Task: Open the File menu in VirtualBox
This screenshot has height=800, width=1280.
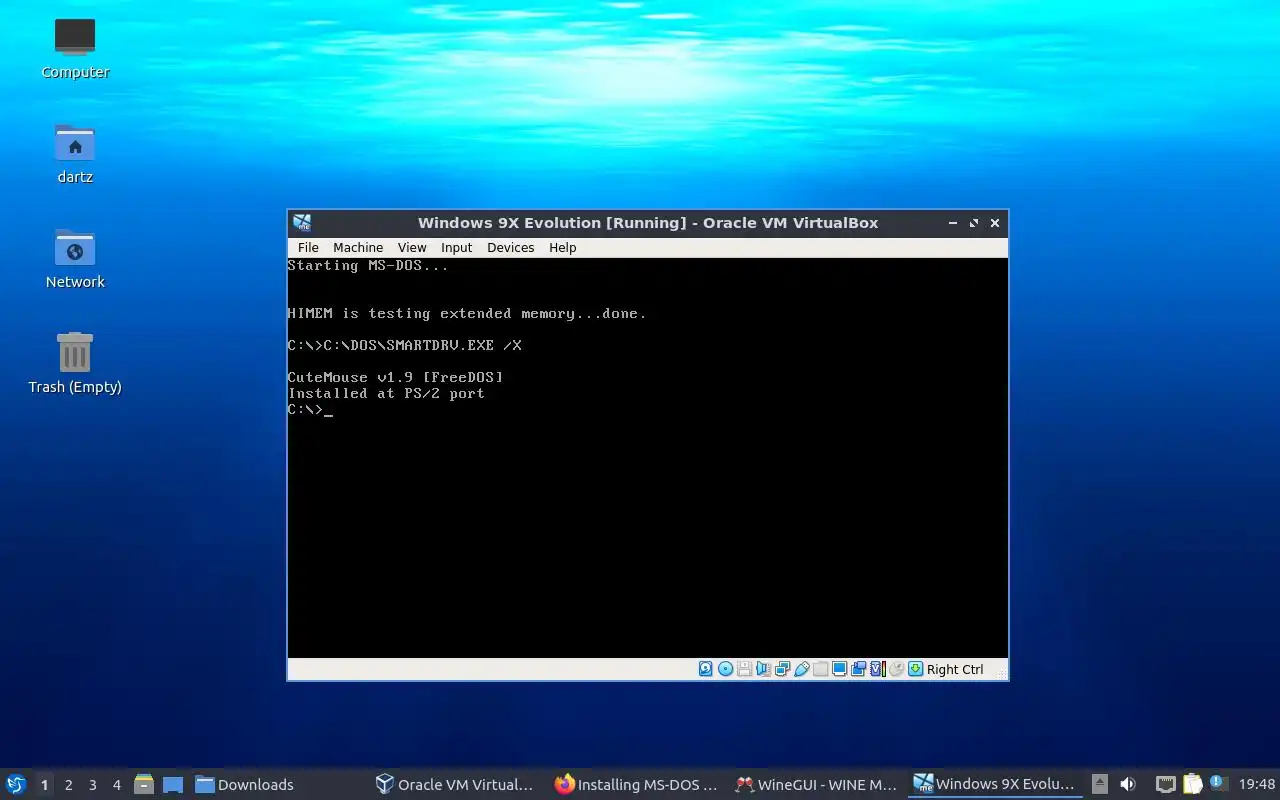Action: (308, 247)
